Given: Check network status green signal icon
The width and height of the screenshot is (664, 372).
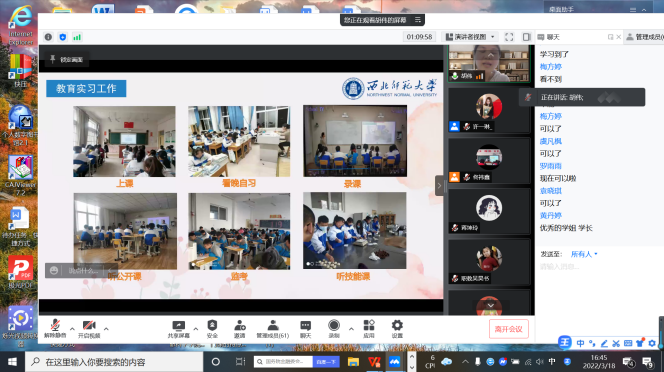Looking at the screenshot, I should pyautogui.click(x=77, y=37).
